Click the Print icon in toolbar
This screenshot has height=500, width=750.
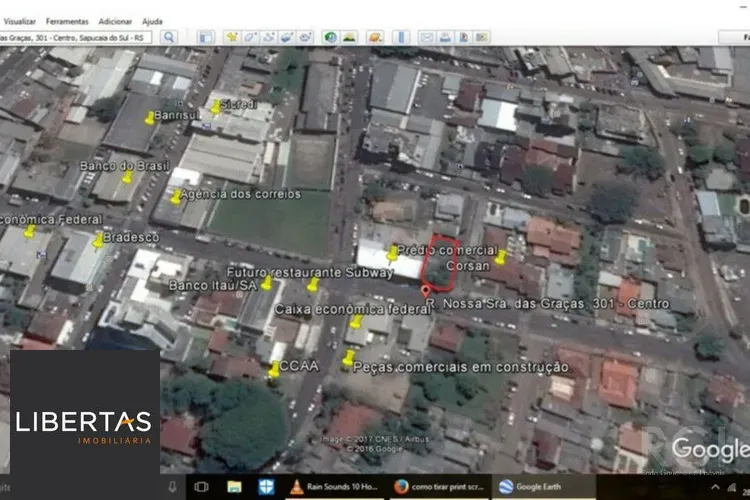click(x=444, y=37)
